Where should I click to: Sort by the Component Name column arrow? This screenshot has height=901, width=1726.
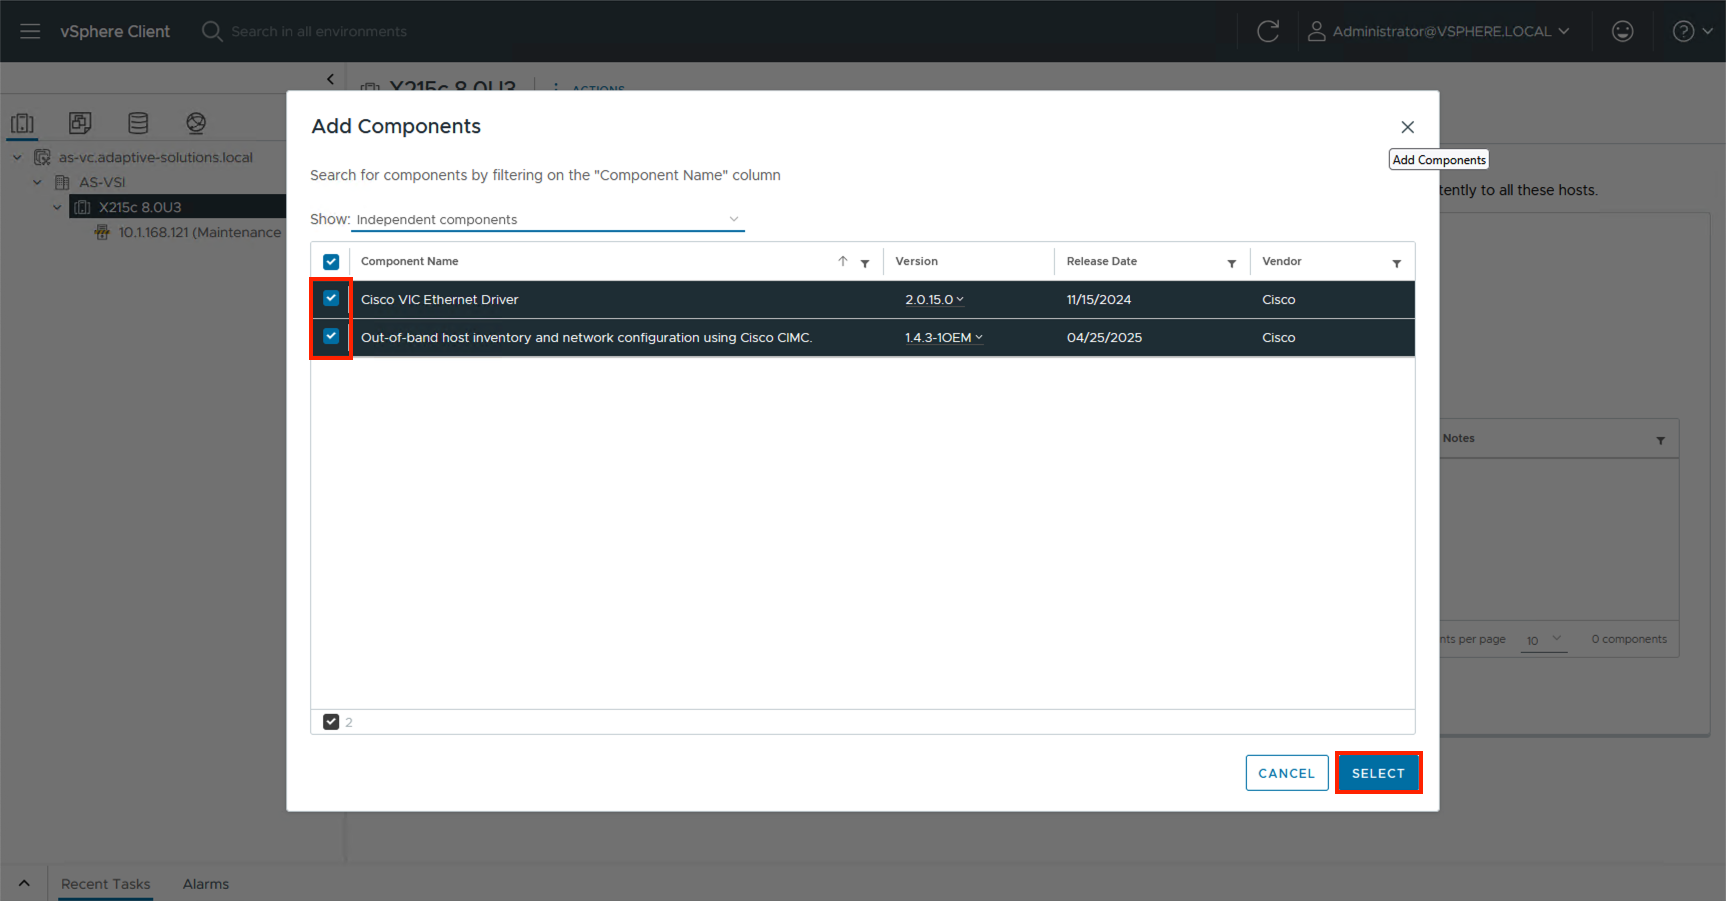[x=841, y=261]
